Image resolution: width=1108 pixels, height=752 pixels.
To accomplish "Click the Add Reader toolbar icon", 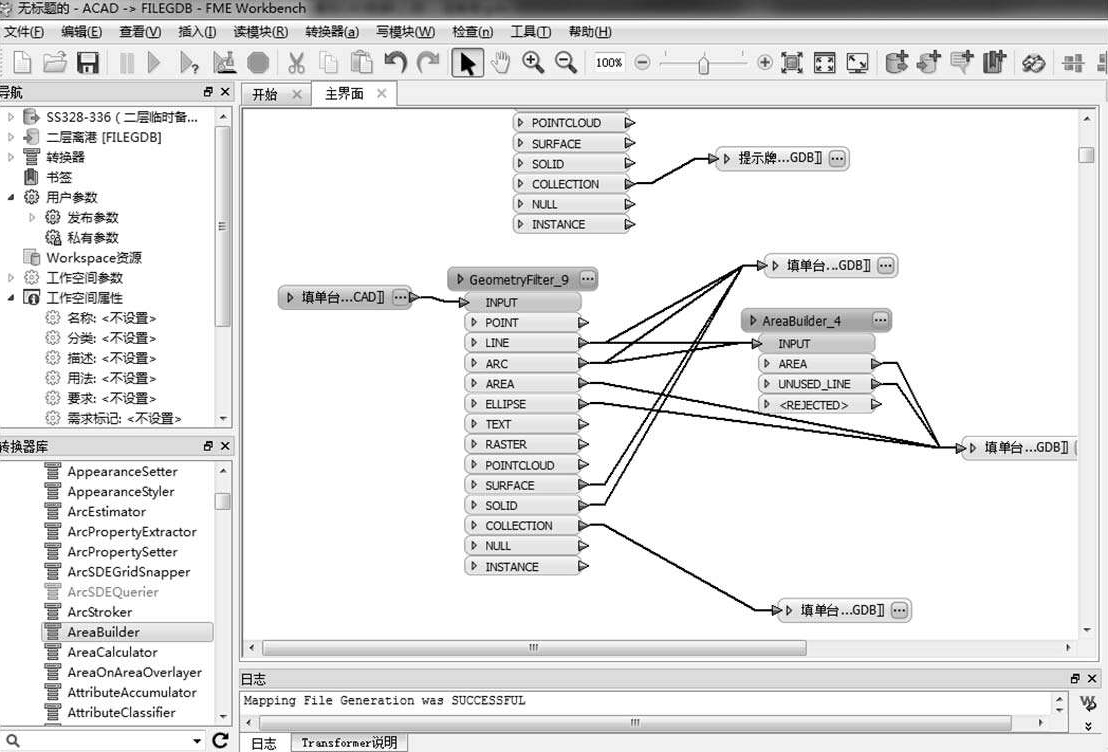I will (896, 62).
